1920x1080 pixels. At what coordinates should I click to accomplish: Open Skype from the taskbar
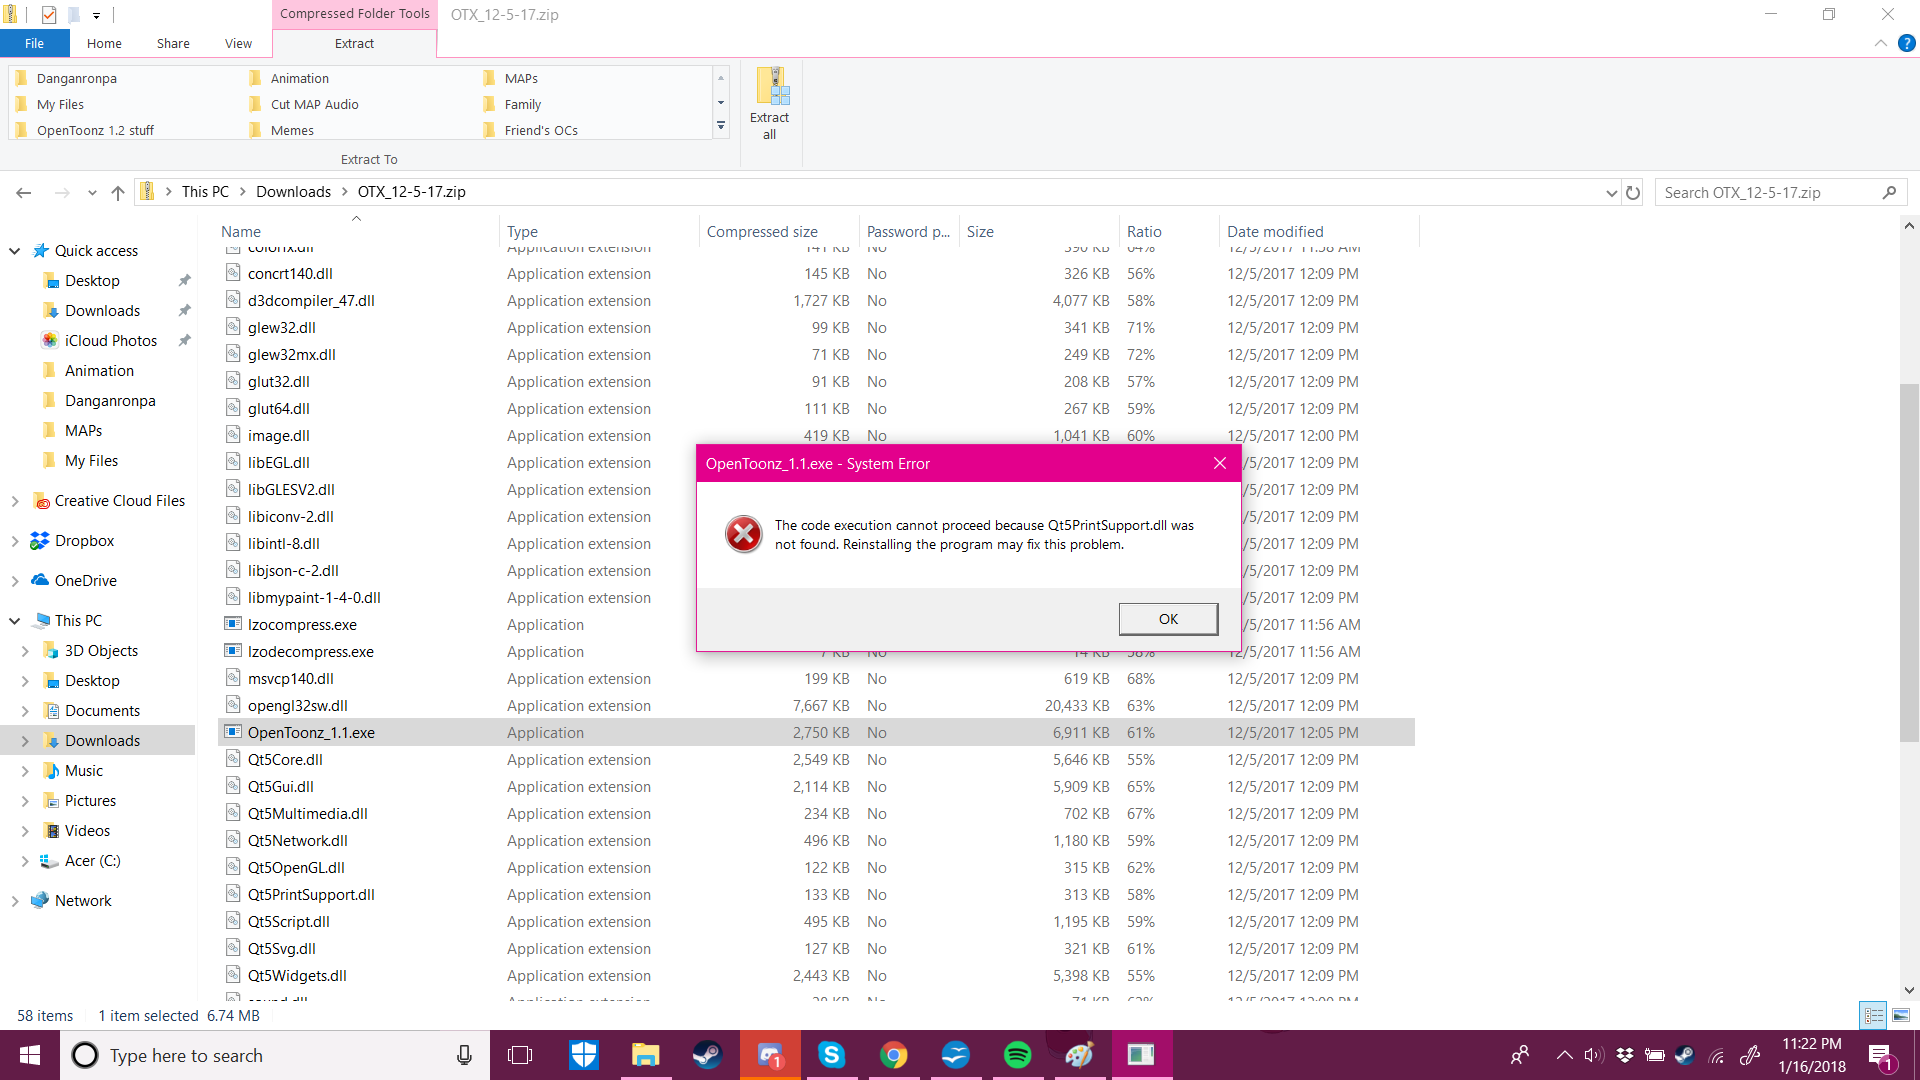(x=831, y=1055)
